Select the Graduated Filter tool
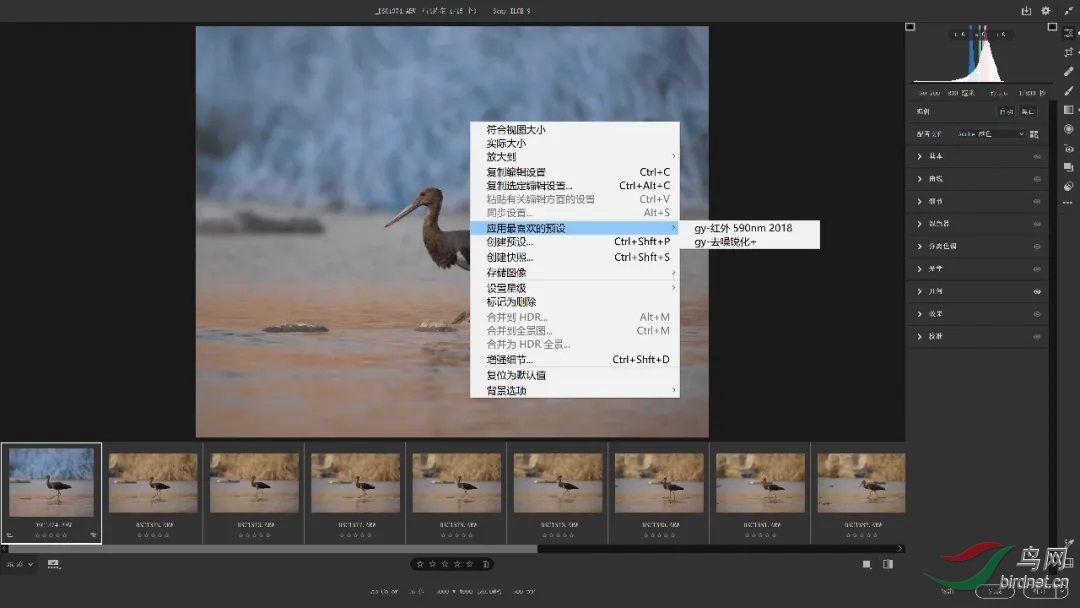Image resolution: width=1080 pixels, height=608 pixels. click(x=1069, y=109)
